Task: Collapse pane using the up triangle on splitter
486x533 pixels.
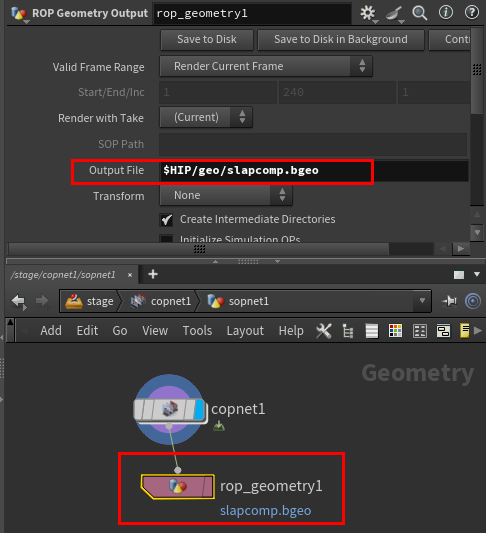Action: (x=215, y=261)
